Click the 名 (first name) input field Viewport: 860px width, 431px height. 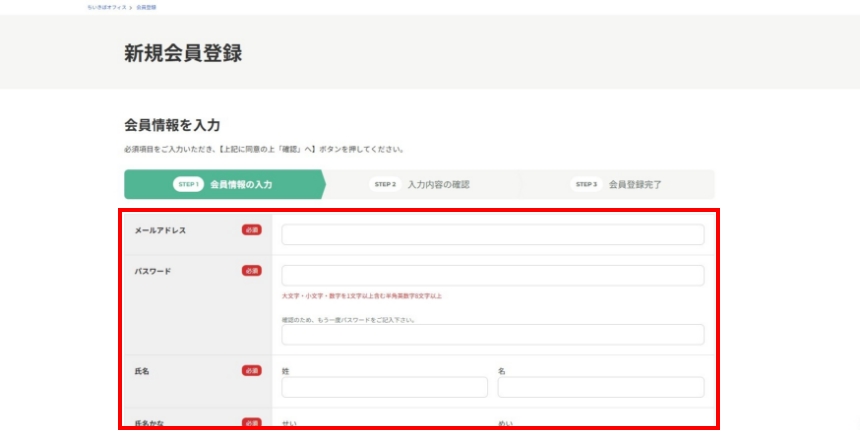pos(600,387)
